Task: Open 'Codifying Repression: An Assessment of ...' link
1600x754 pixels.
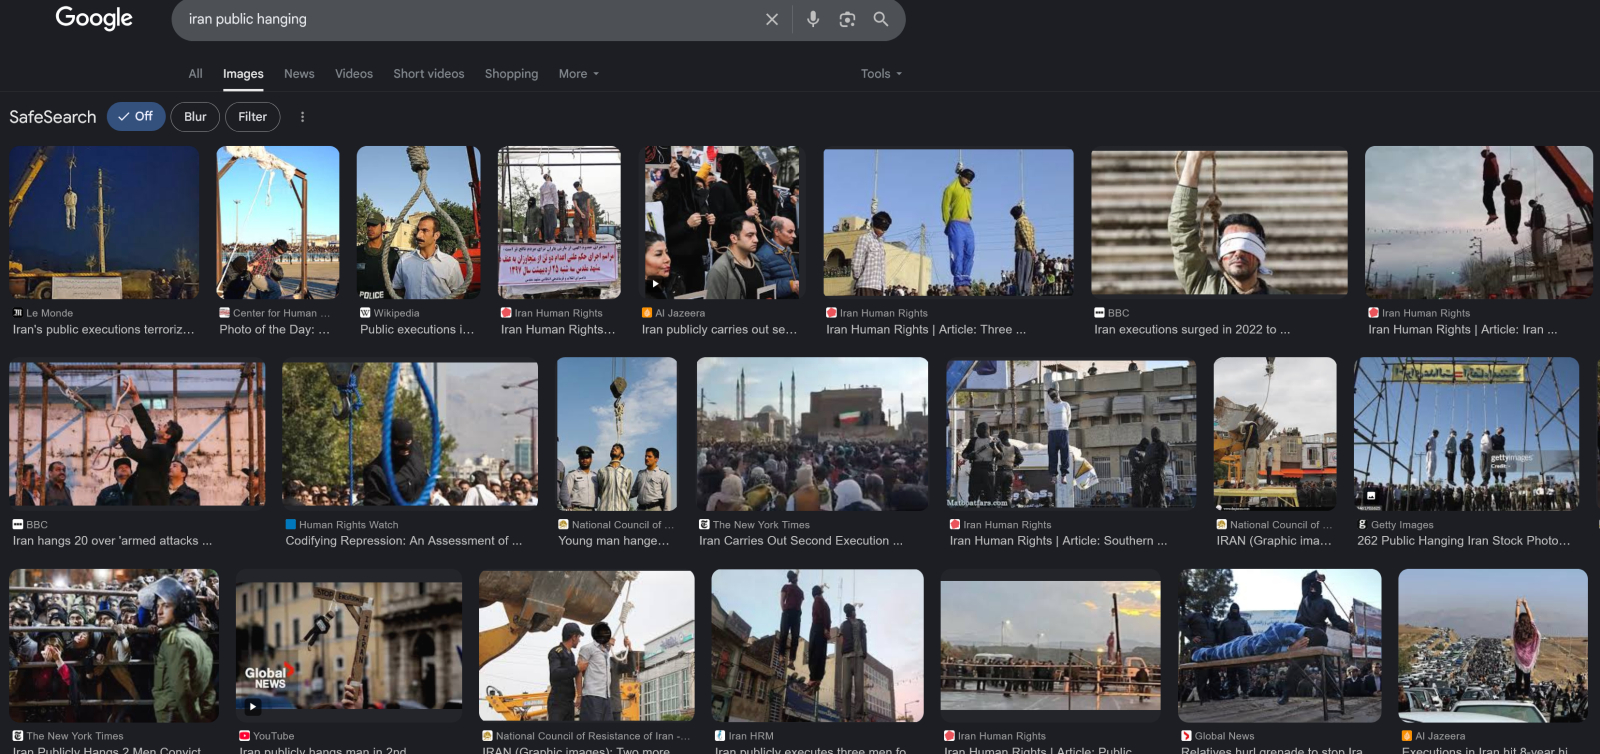Action: pos(404,541)
